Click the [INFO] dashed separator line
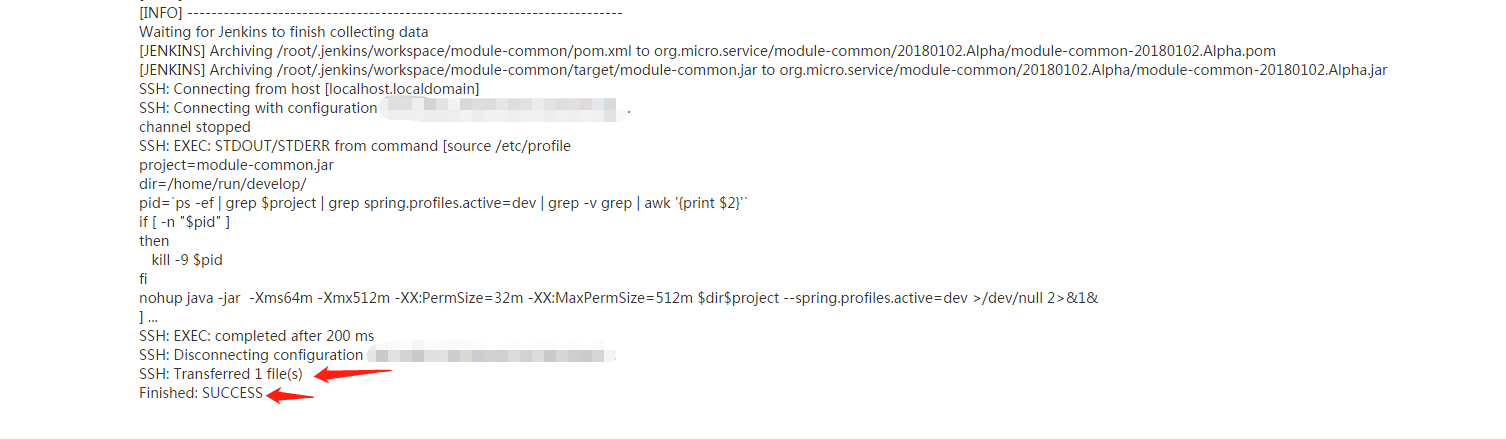The height and width of the screenshot is (440, 1506). coord(381,13)
